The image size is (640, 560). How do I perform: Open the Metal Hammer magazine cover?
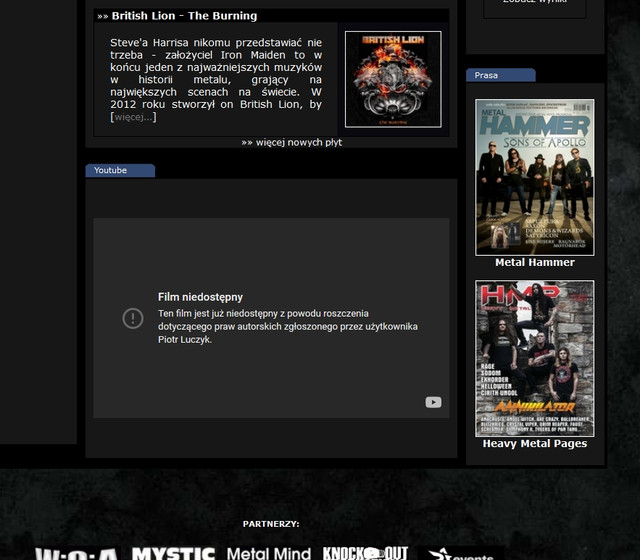pyautogui.click(x=534, y=178)
